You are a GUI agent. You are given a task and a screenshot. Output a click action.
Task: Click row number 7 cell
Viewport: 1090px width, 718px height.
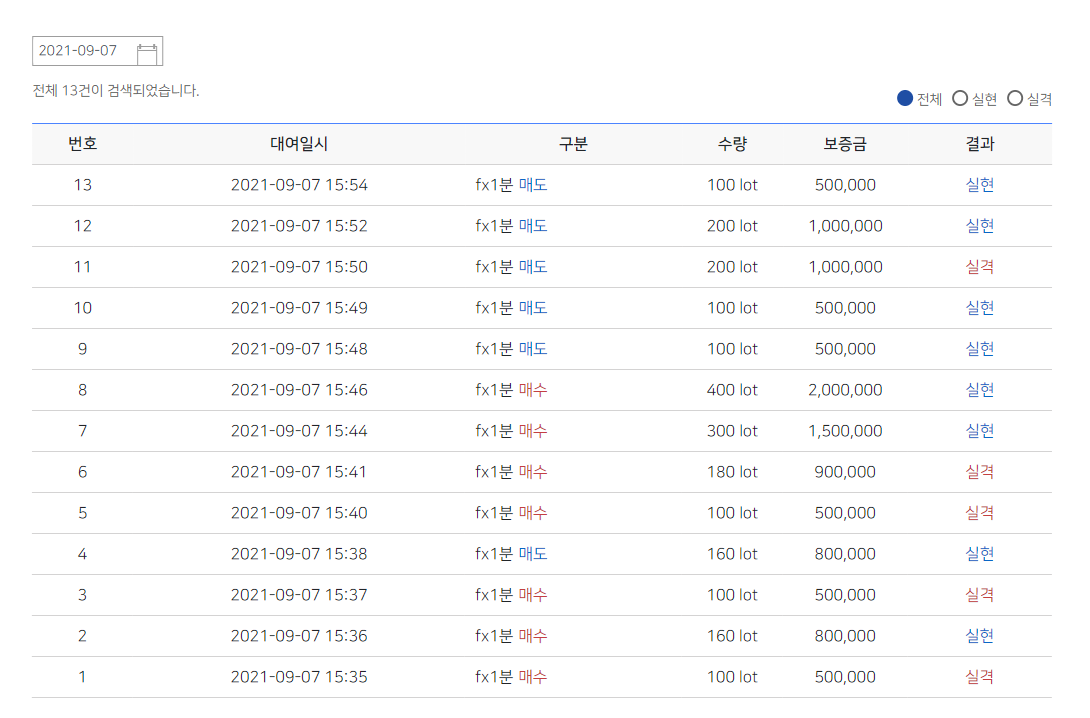(x=83, y=431)
